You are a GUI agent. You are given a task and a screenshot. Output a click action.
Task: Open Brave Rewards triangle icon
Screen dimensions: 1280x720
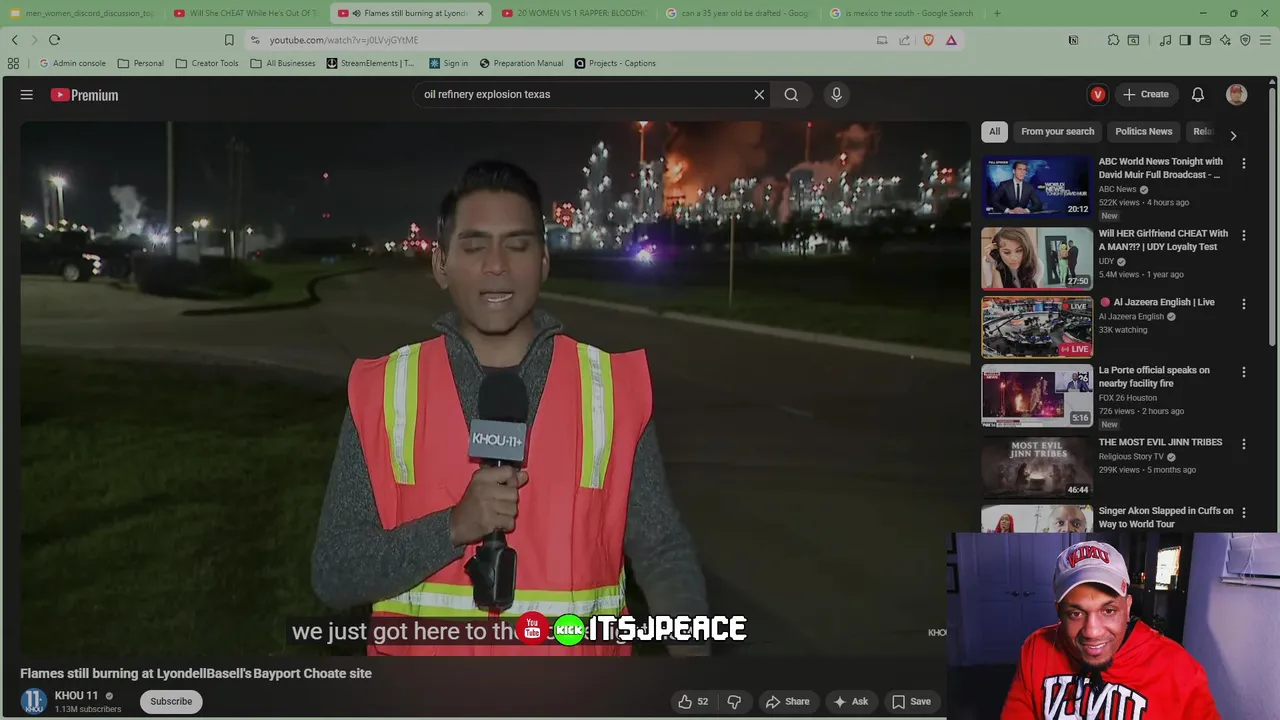coord(951,40)
